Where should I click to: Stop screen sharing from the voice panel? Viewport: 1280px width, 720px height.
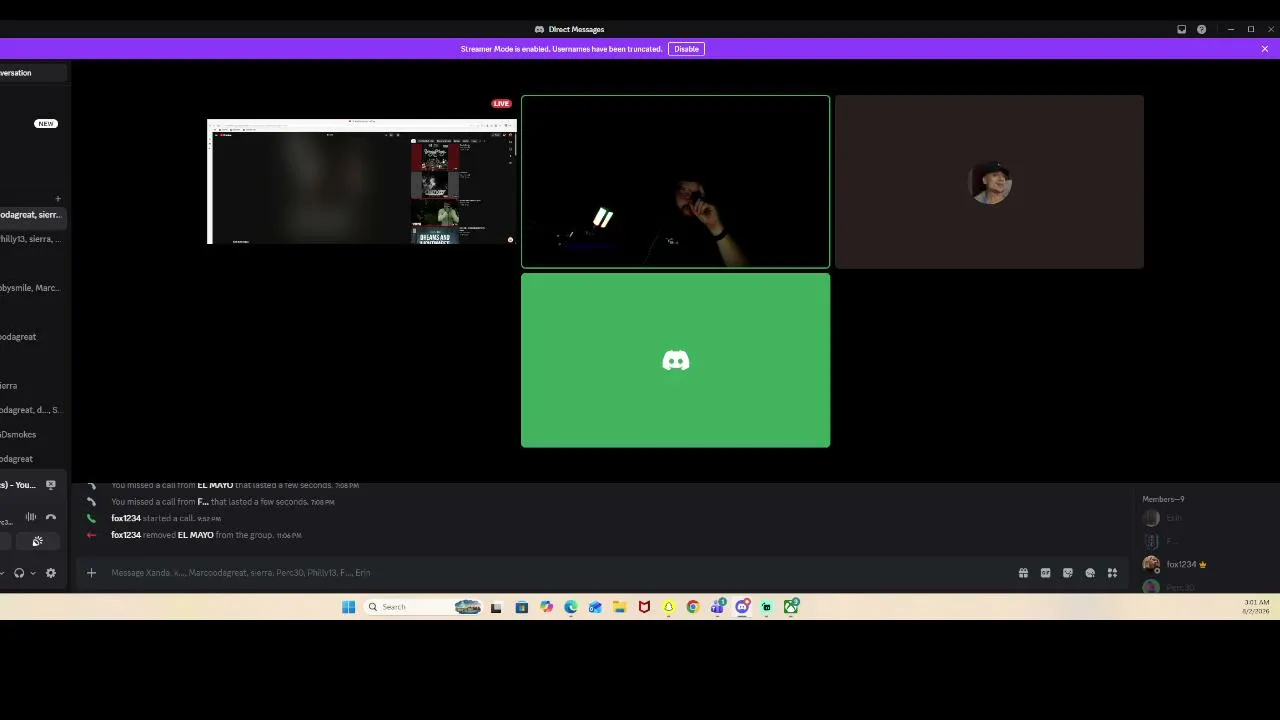click(51, 485)
